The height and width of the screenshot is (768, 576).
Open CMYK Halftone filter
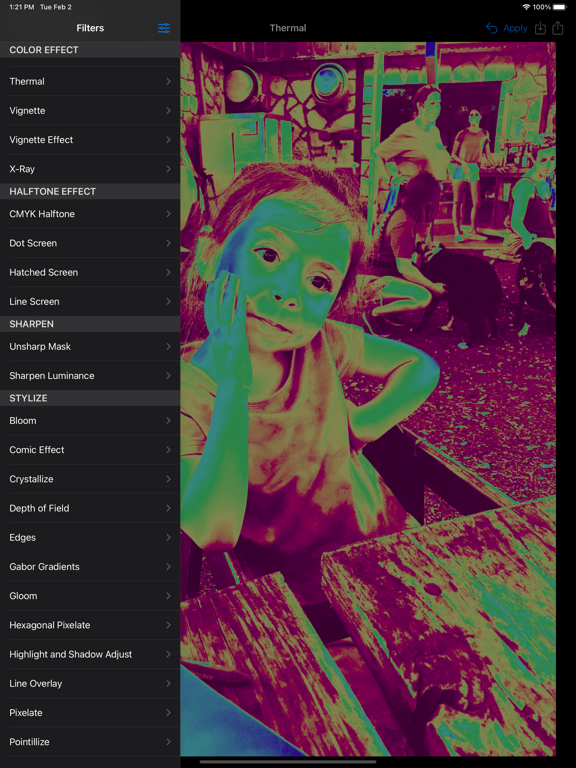point(90,214)
